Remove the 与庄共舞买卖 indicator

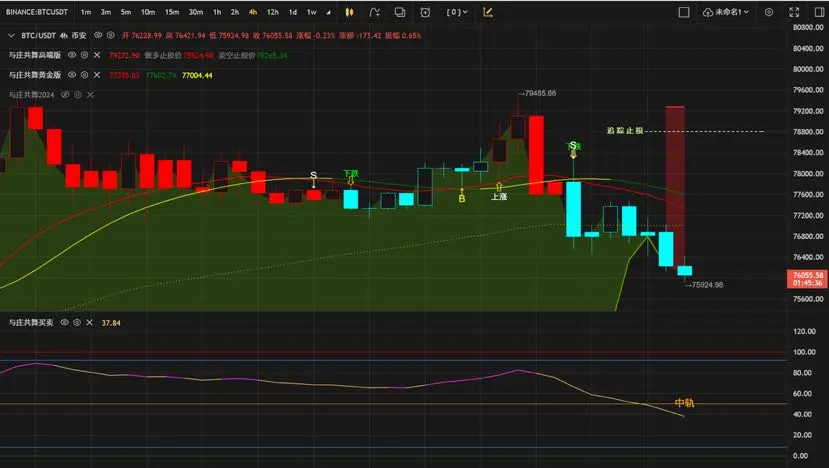(x=89, y=323)
